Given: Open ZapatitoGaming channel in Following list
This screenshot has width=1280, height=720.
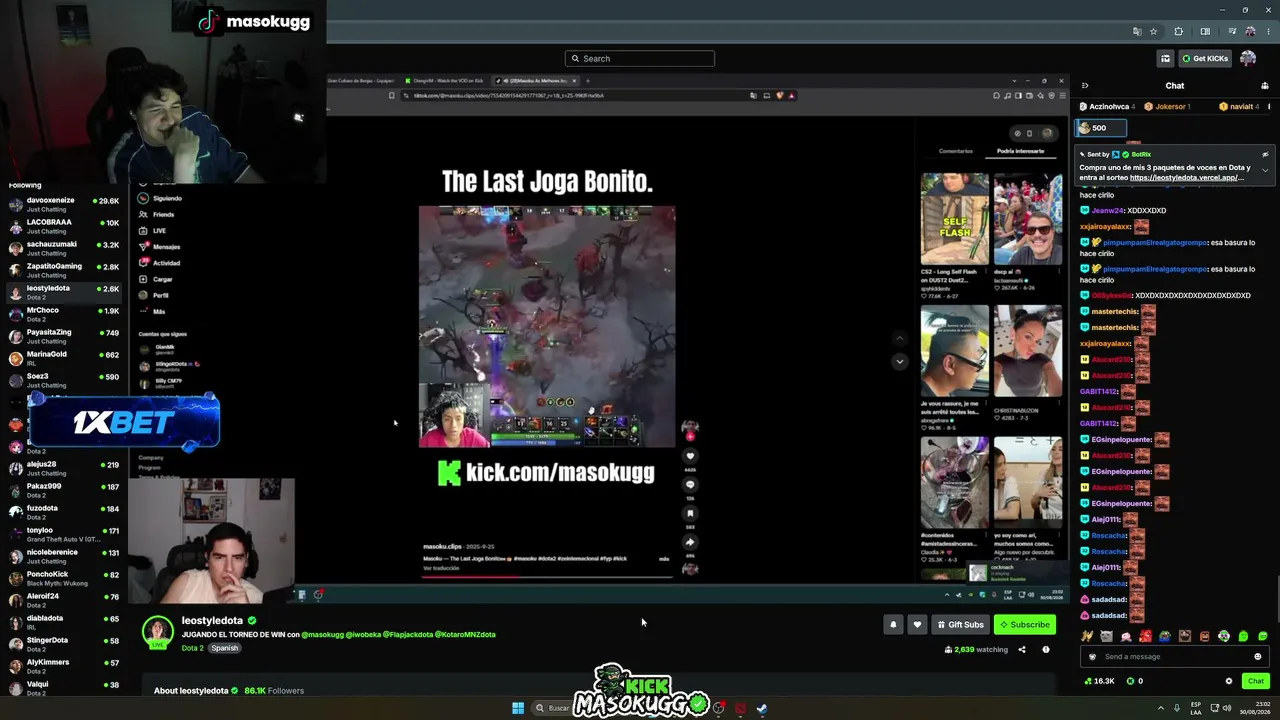Looking at the screenshot, I should (x=63, y=270).
